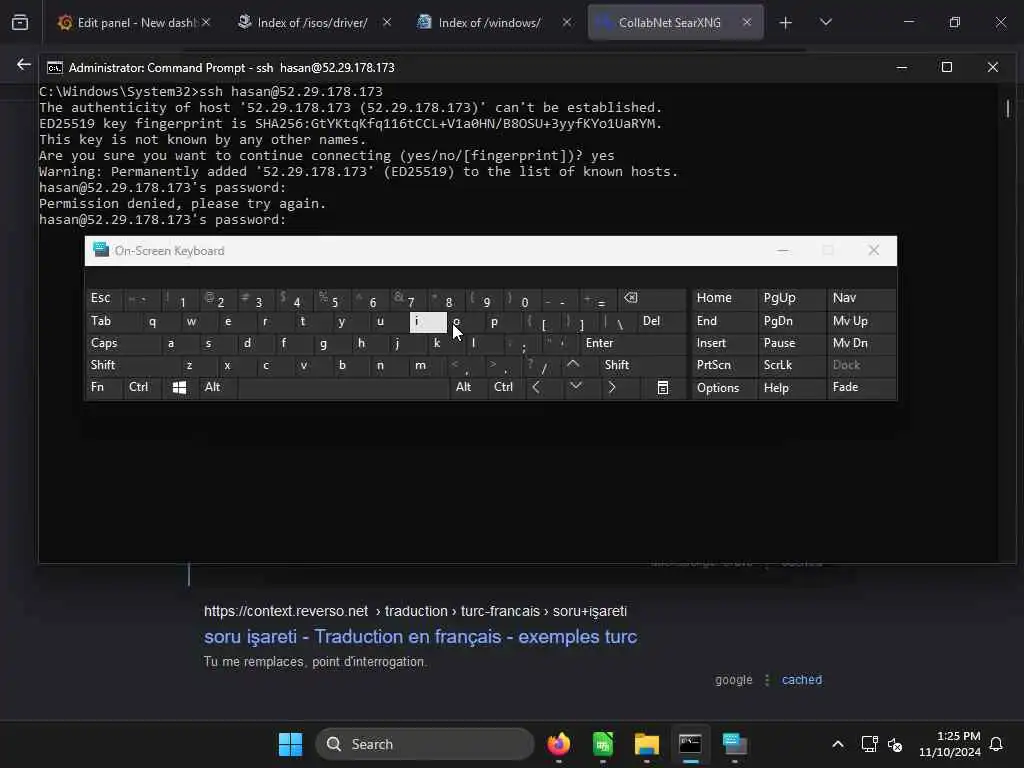Click the Enter key on the keyboard
The width and height of the screenshot is (1024, 768).
click(633, 343)
